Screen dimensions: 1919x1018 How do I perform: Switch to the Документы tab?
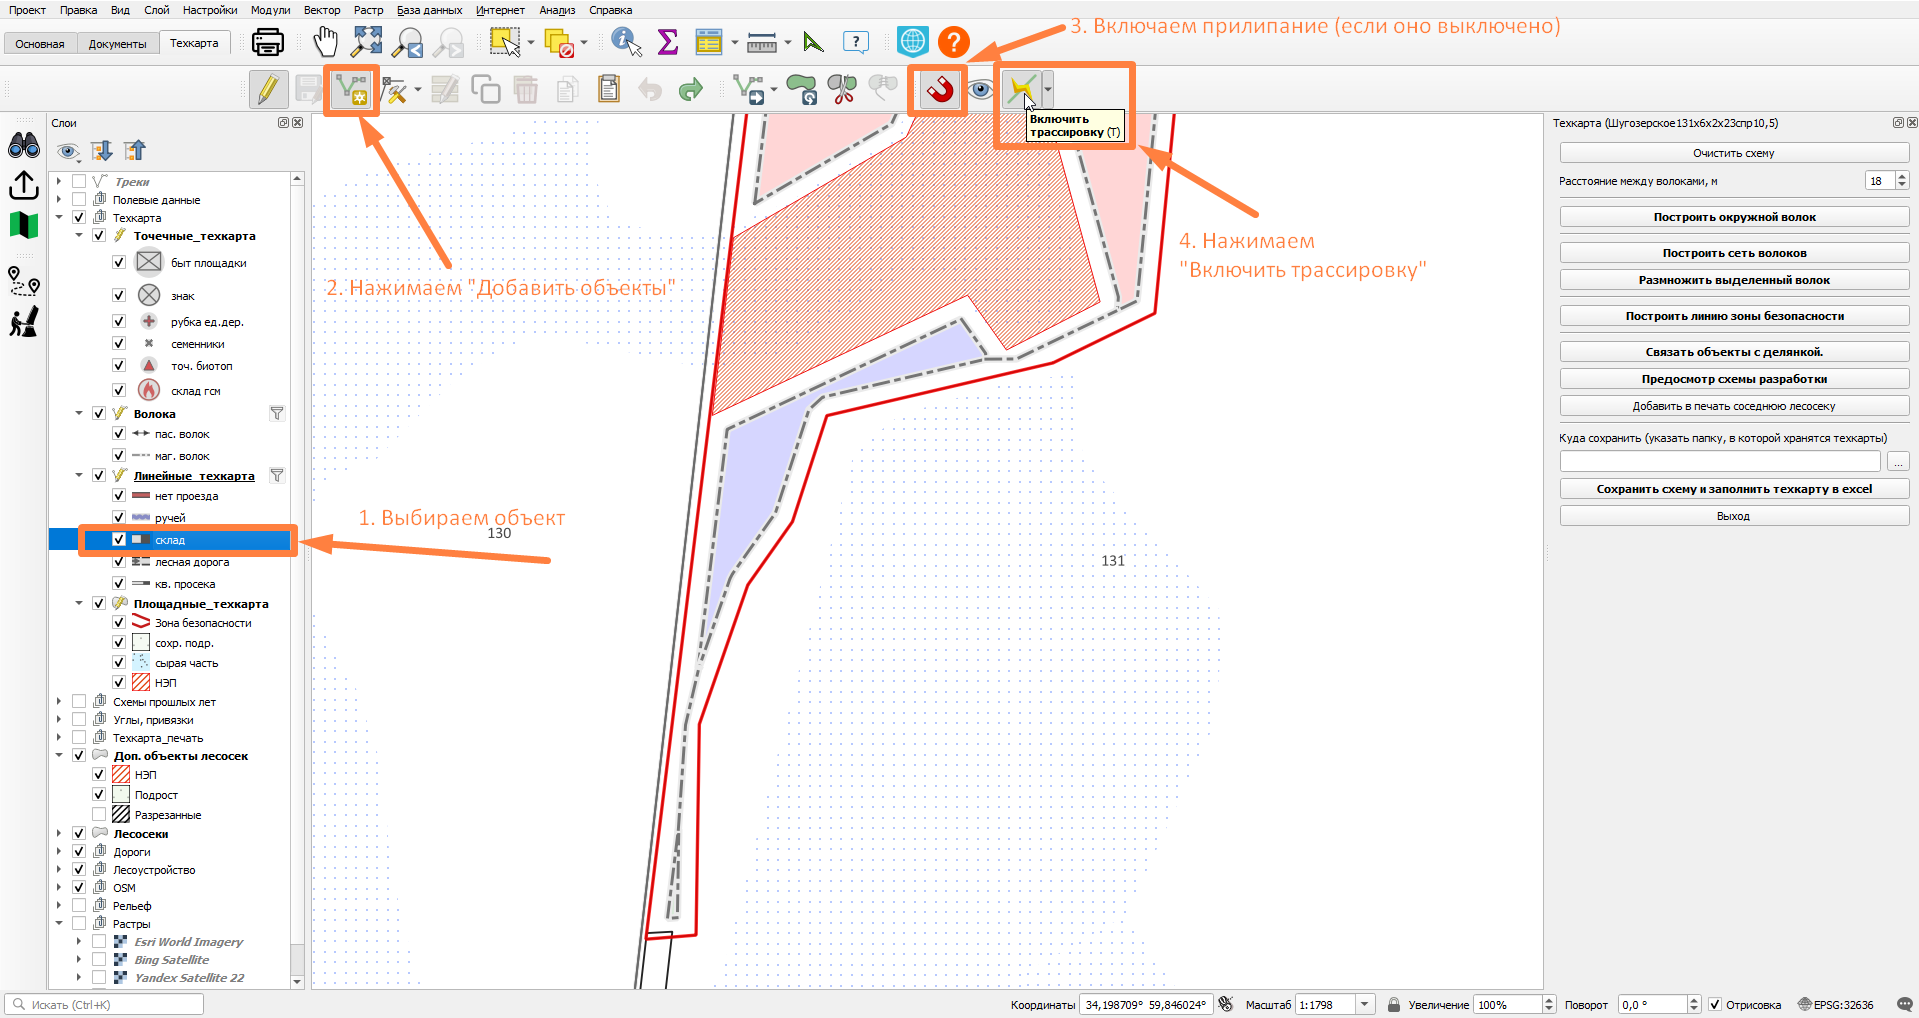[117, 43]
